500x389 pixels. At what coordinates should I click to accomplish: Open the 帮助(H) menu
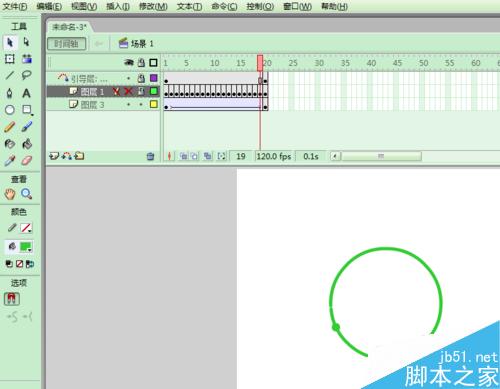coord(334,6)
